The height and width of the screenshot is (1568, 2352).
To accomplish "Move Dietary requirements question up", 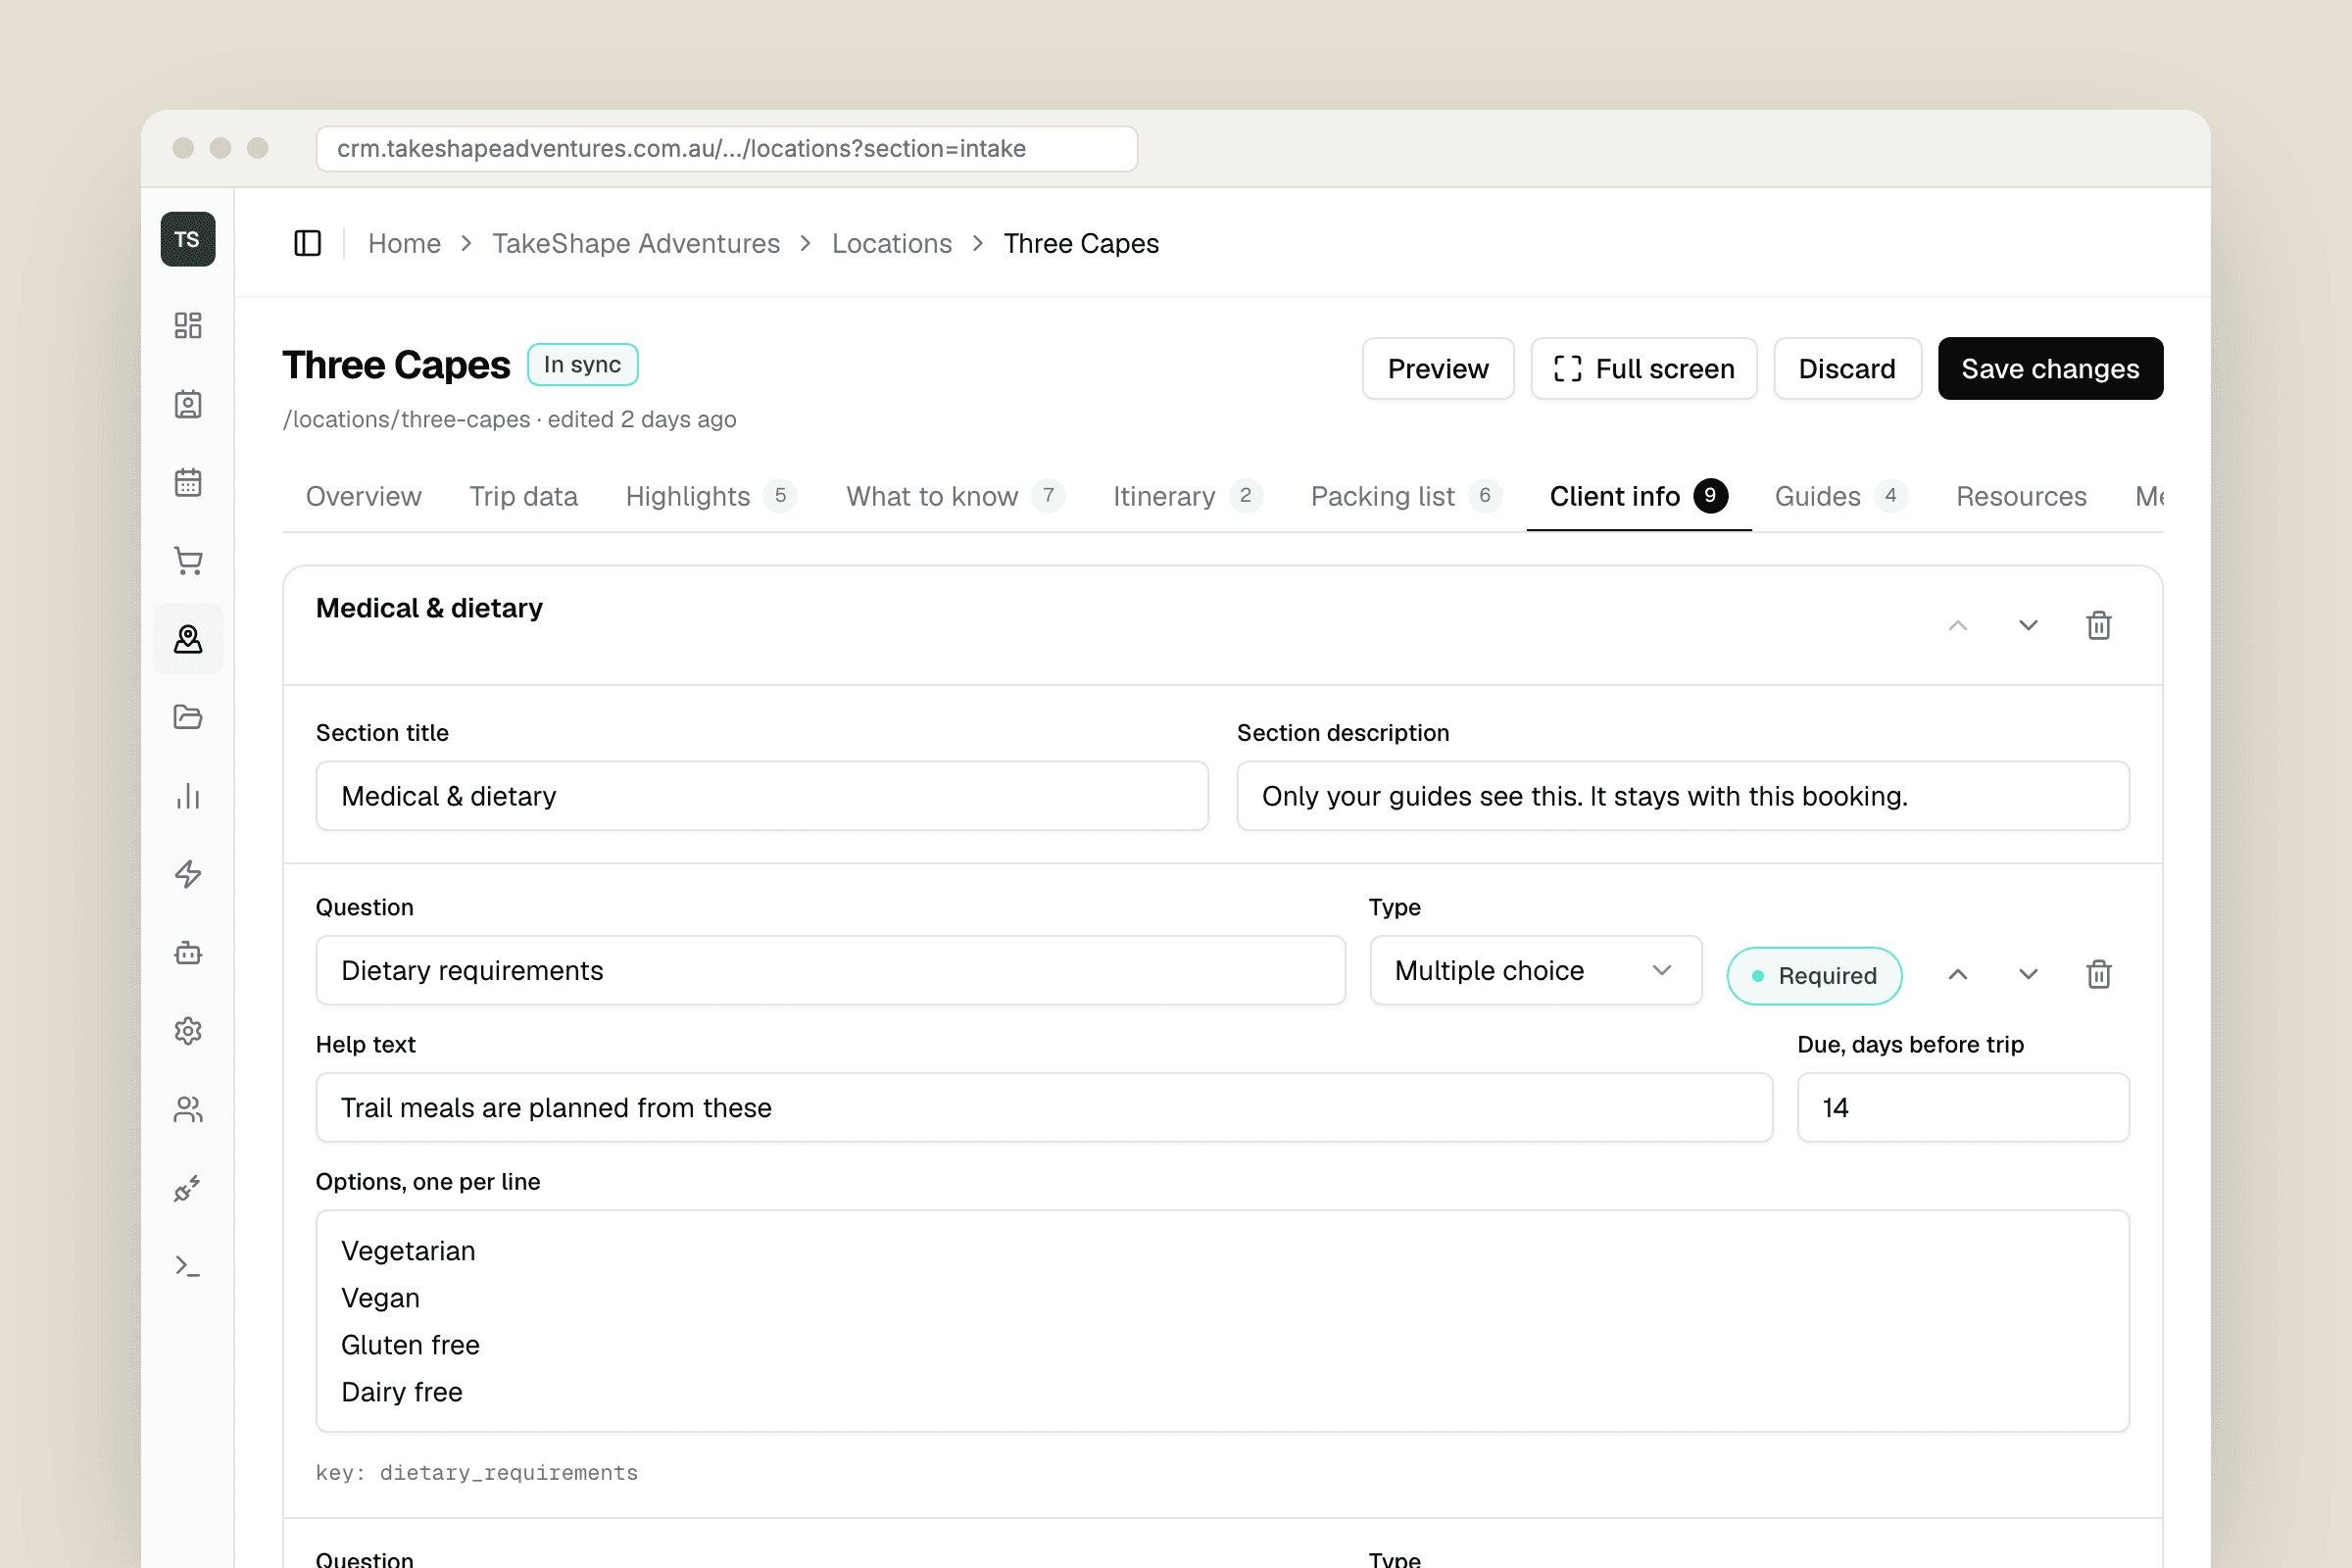I will [x=1958, y=974].
